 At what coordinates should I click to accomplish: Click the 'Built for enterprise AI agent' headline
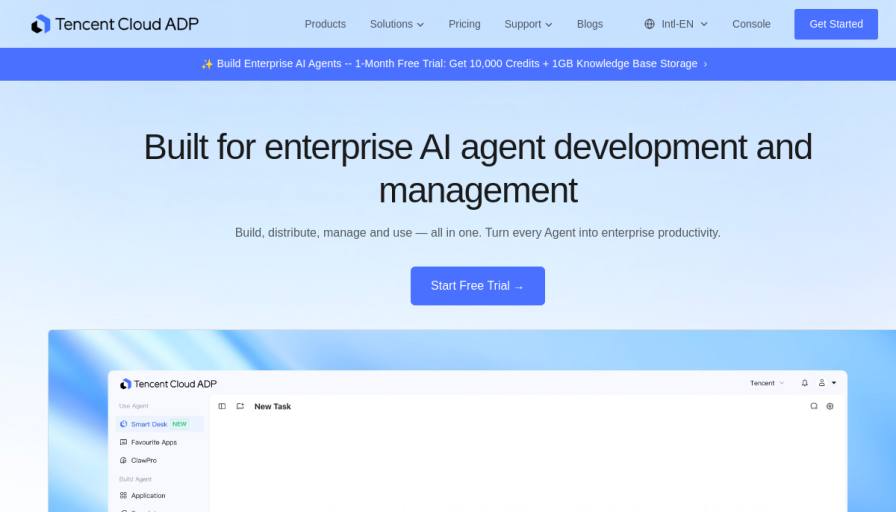click(x=478, y=168)
